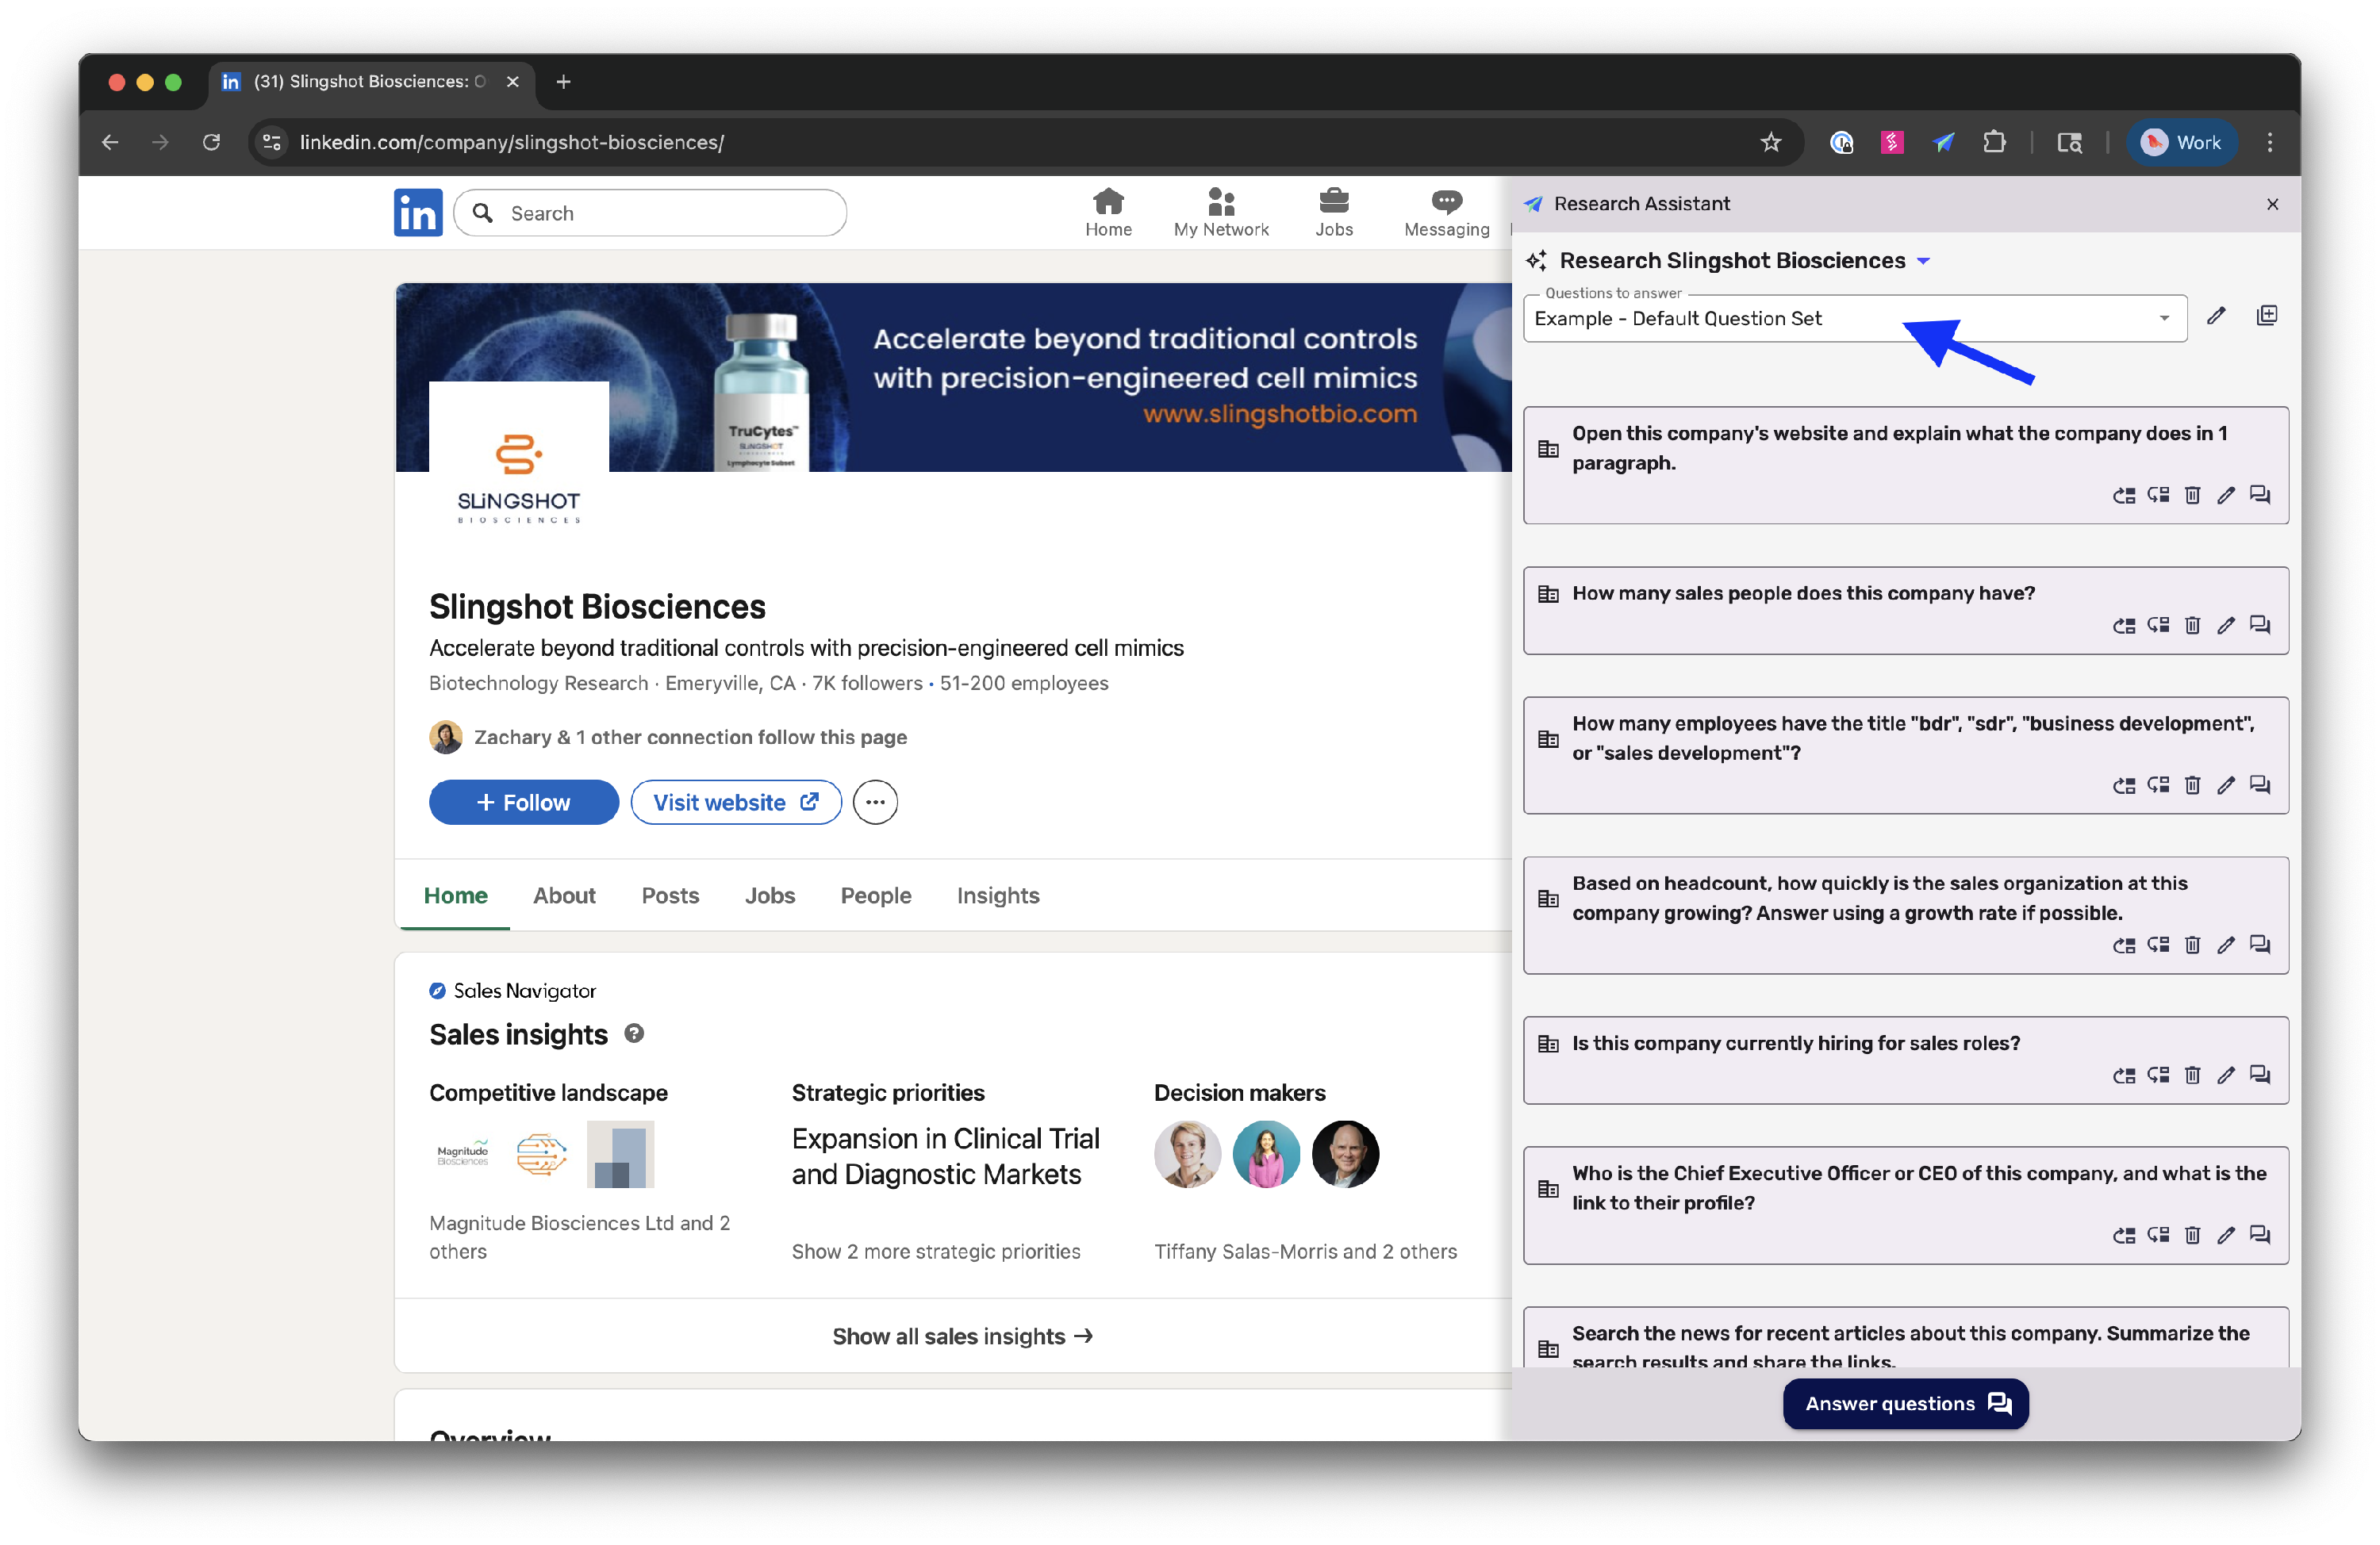This screenshot has height=1545, width=2380.
Task: Open the Chrome Extensions puzzle icon
Action: pos(1994,142)
